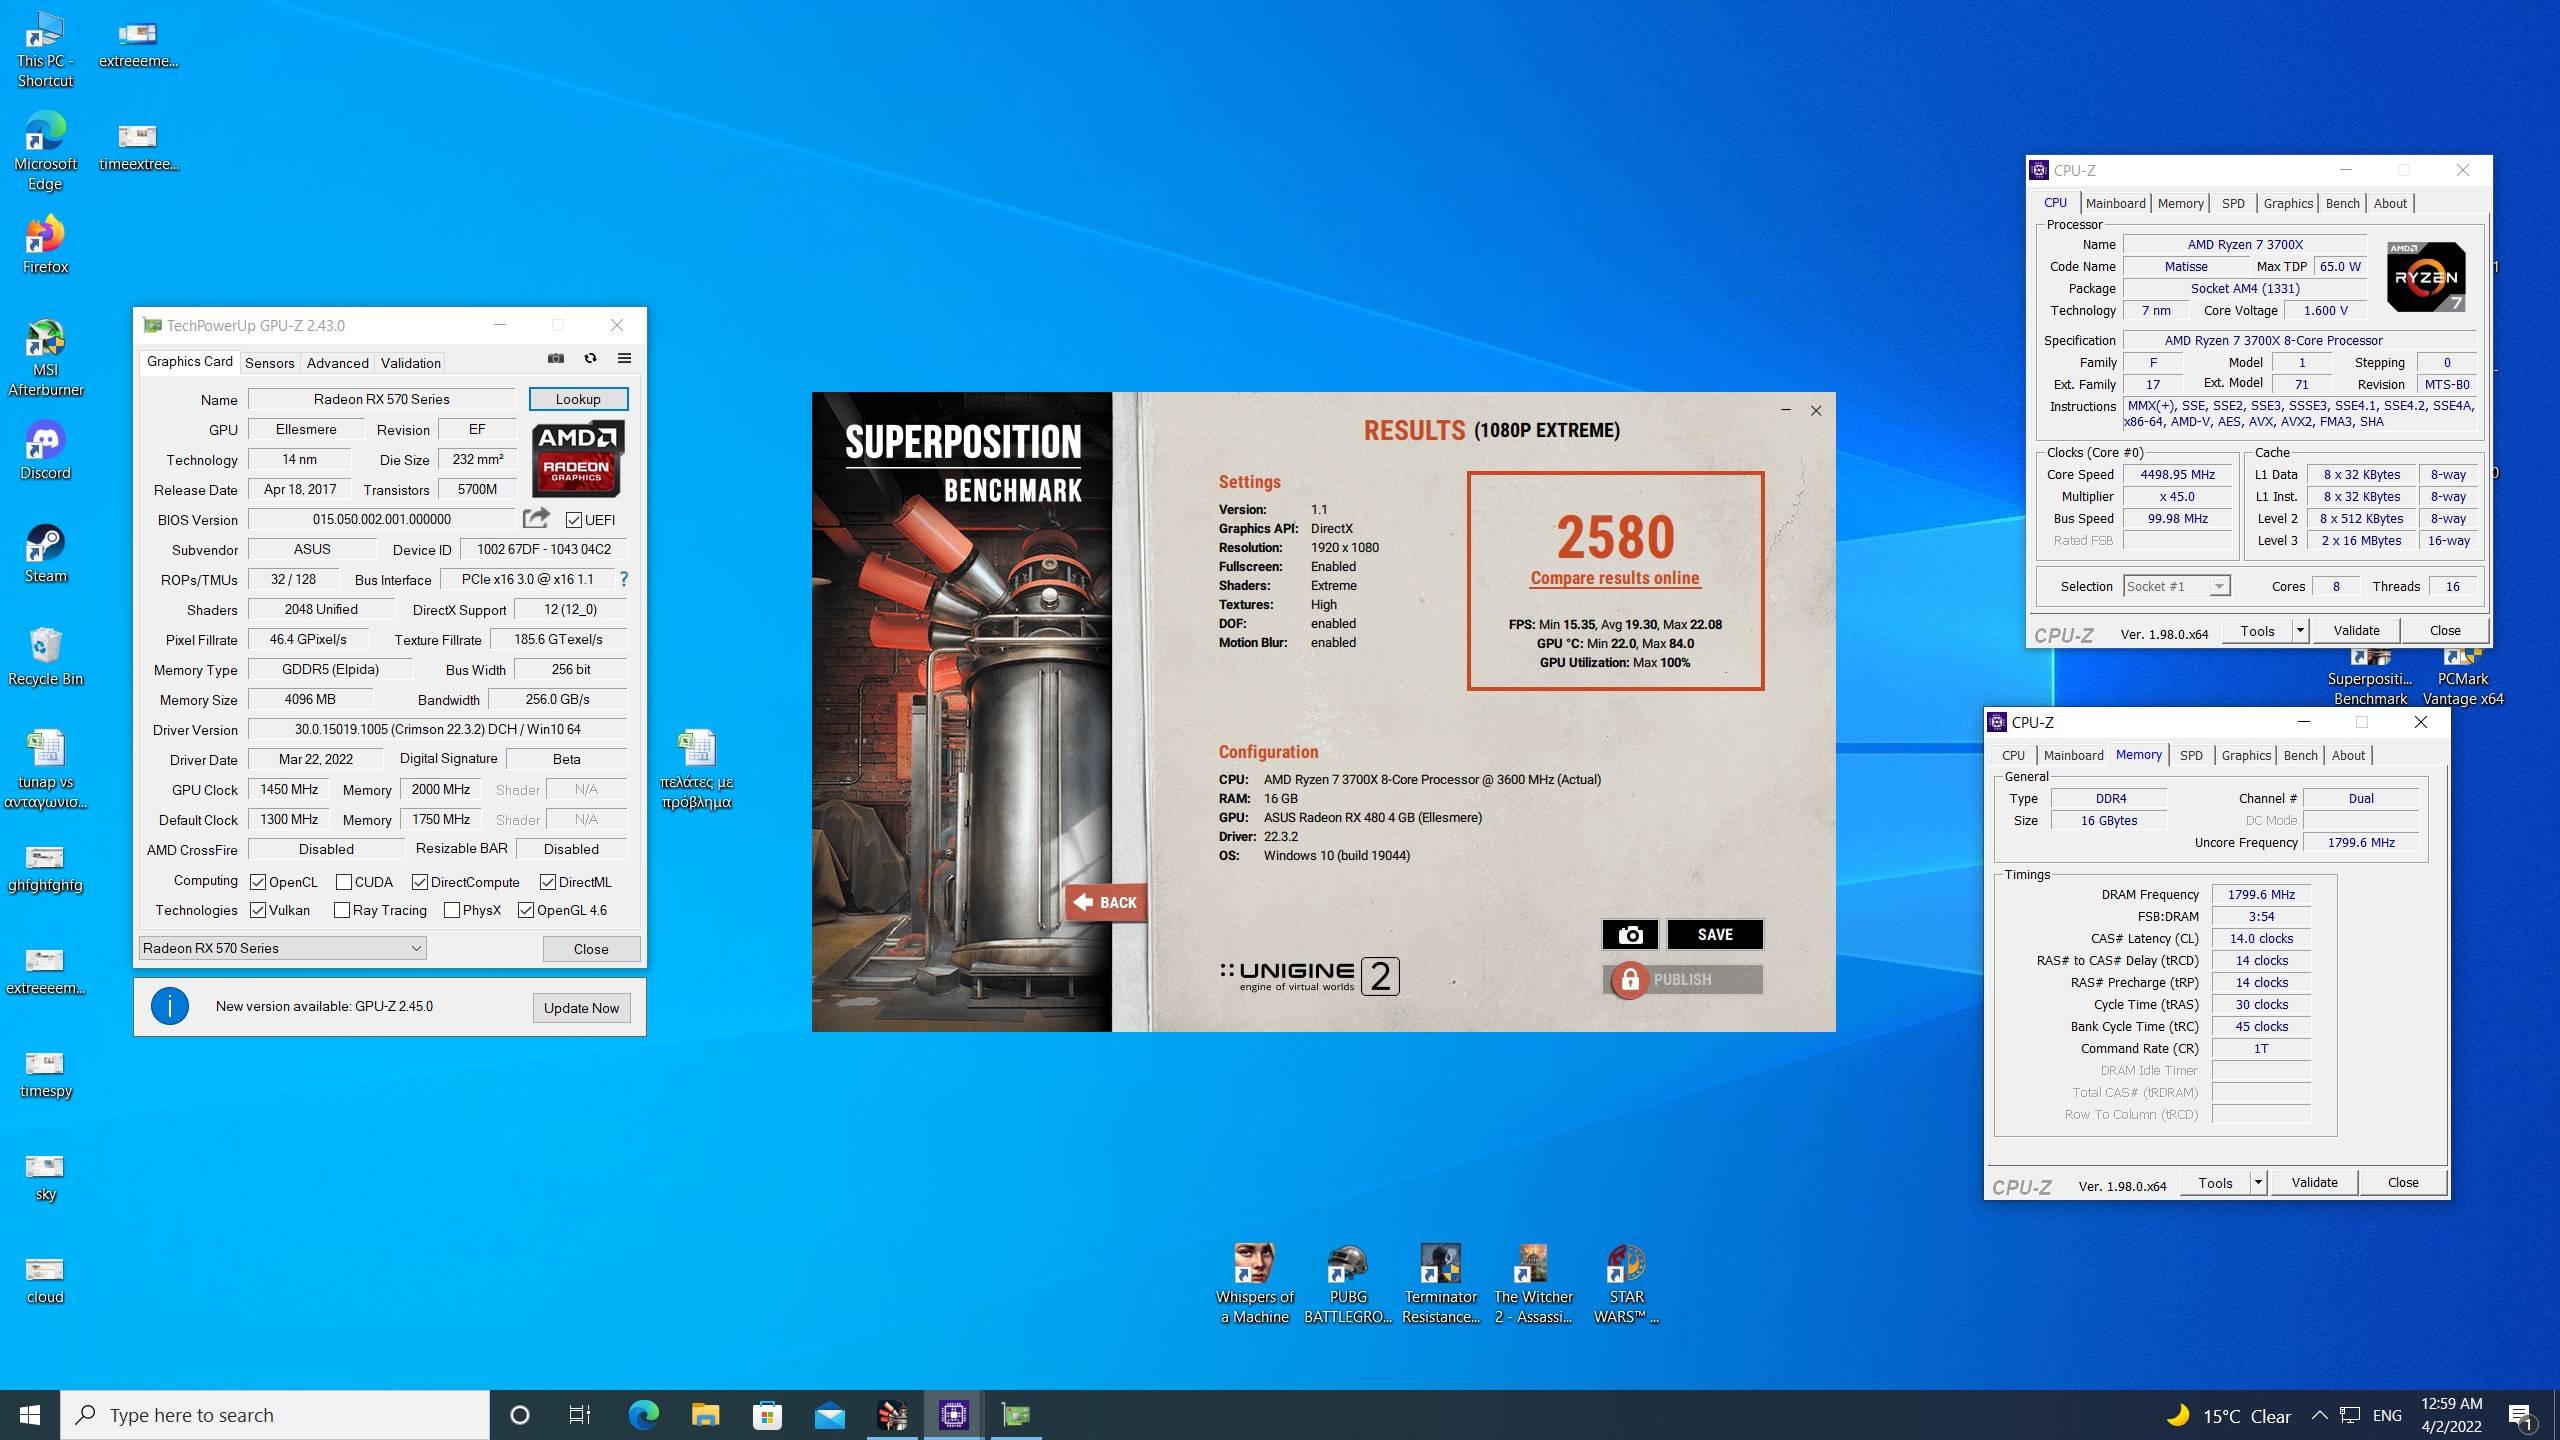Screen dimensions: 2560x1440
Task: Open Microsoft Store from taskbar
Action: click(x=767, y=1414)
